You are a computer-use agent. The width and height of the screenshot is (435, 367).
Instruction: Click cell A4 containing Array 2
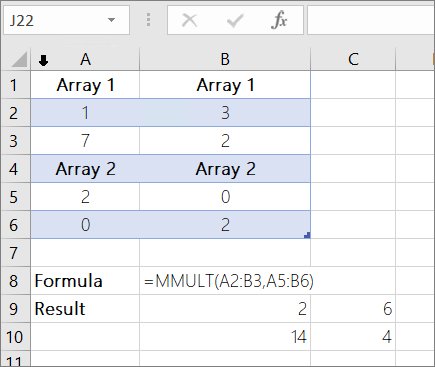click(85, 169)
